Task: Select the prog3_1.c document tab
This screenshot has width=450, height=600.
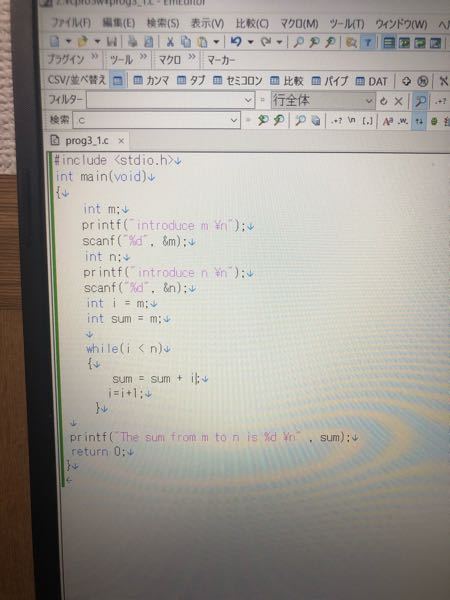Action: point(87,141)
